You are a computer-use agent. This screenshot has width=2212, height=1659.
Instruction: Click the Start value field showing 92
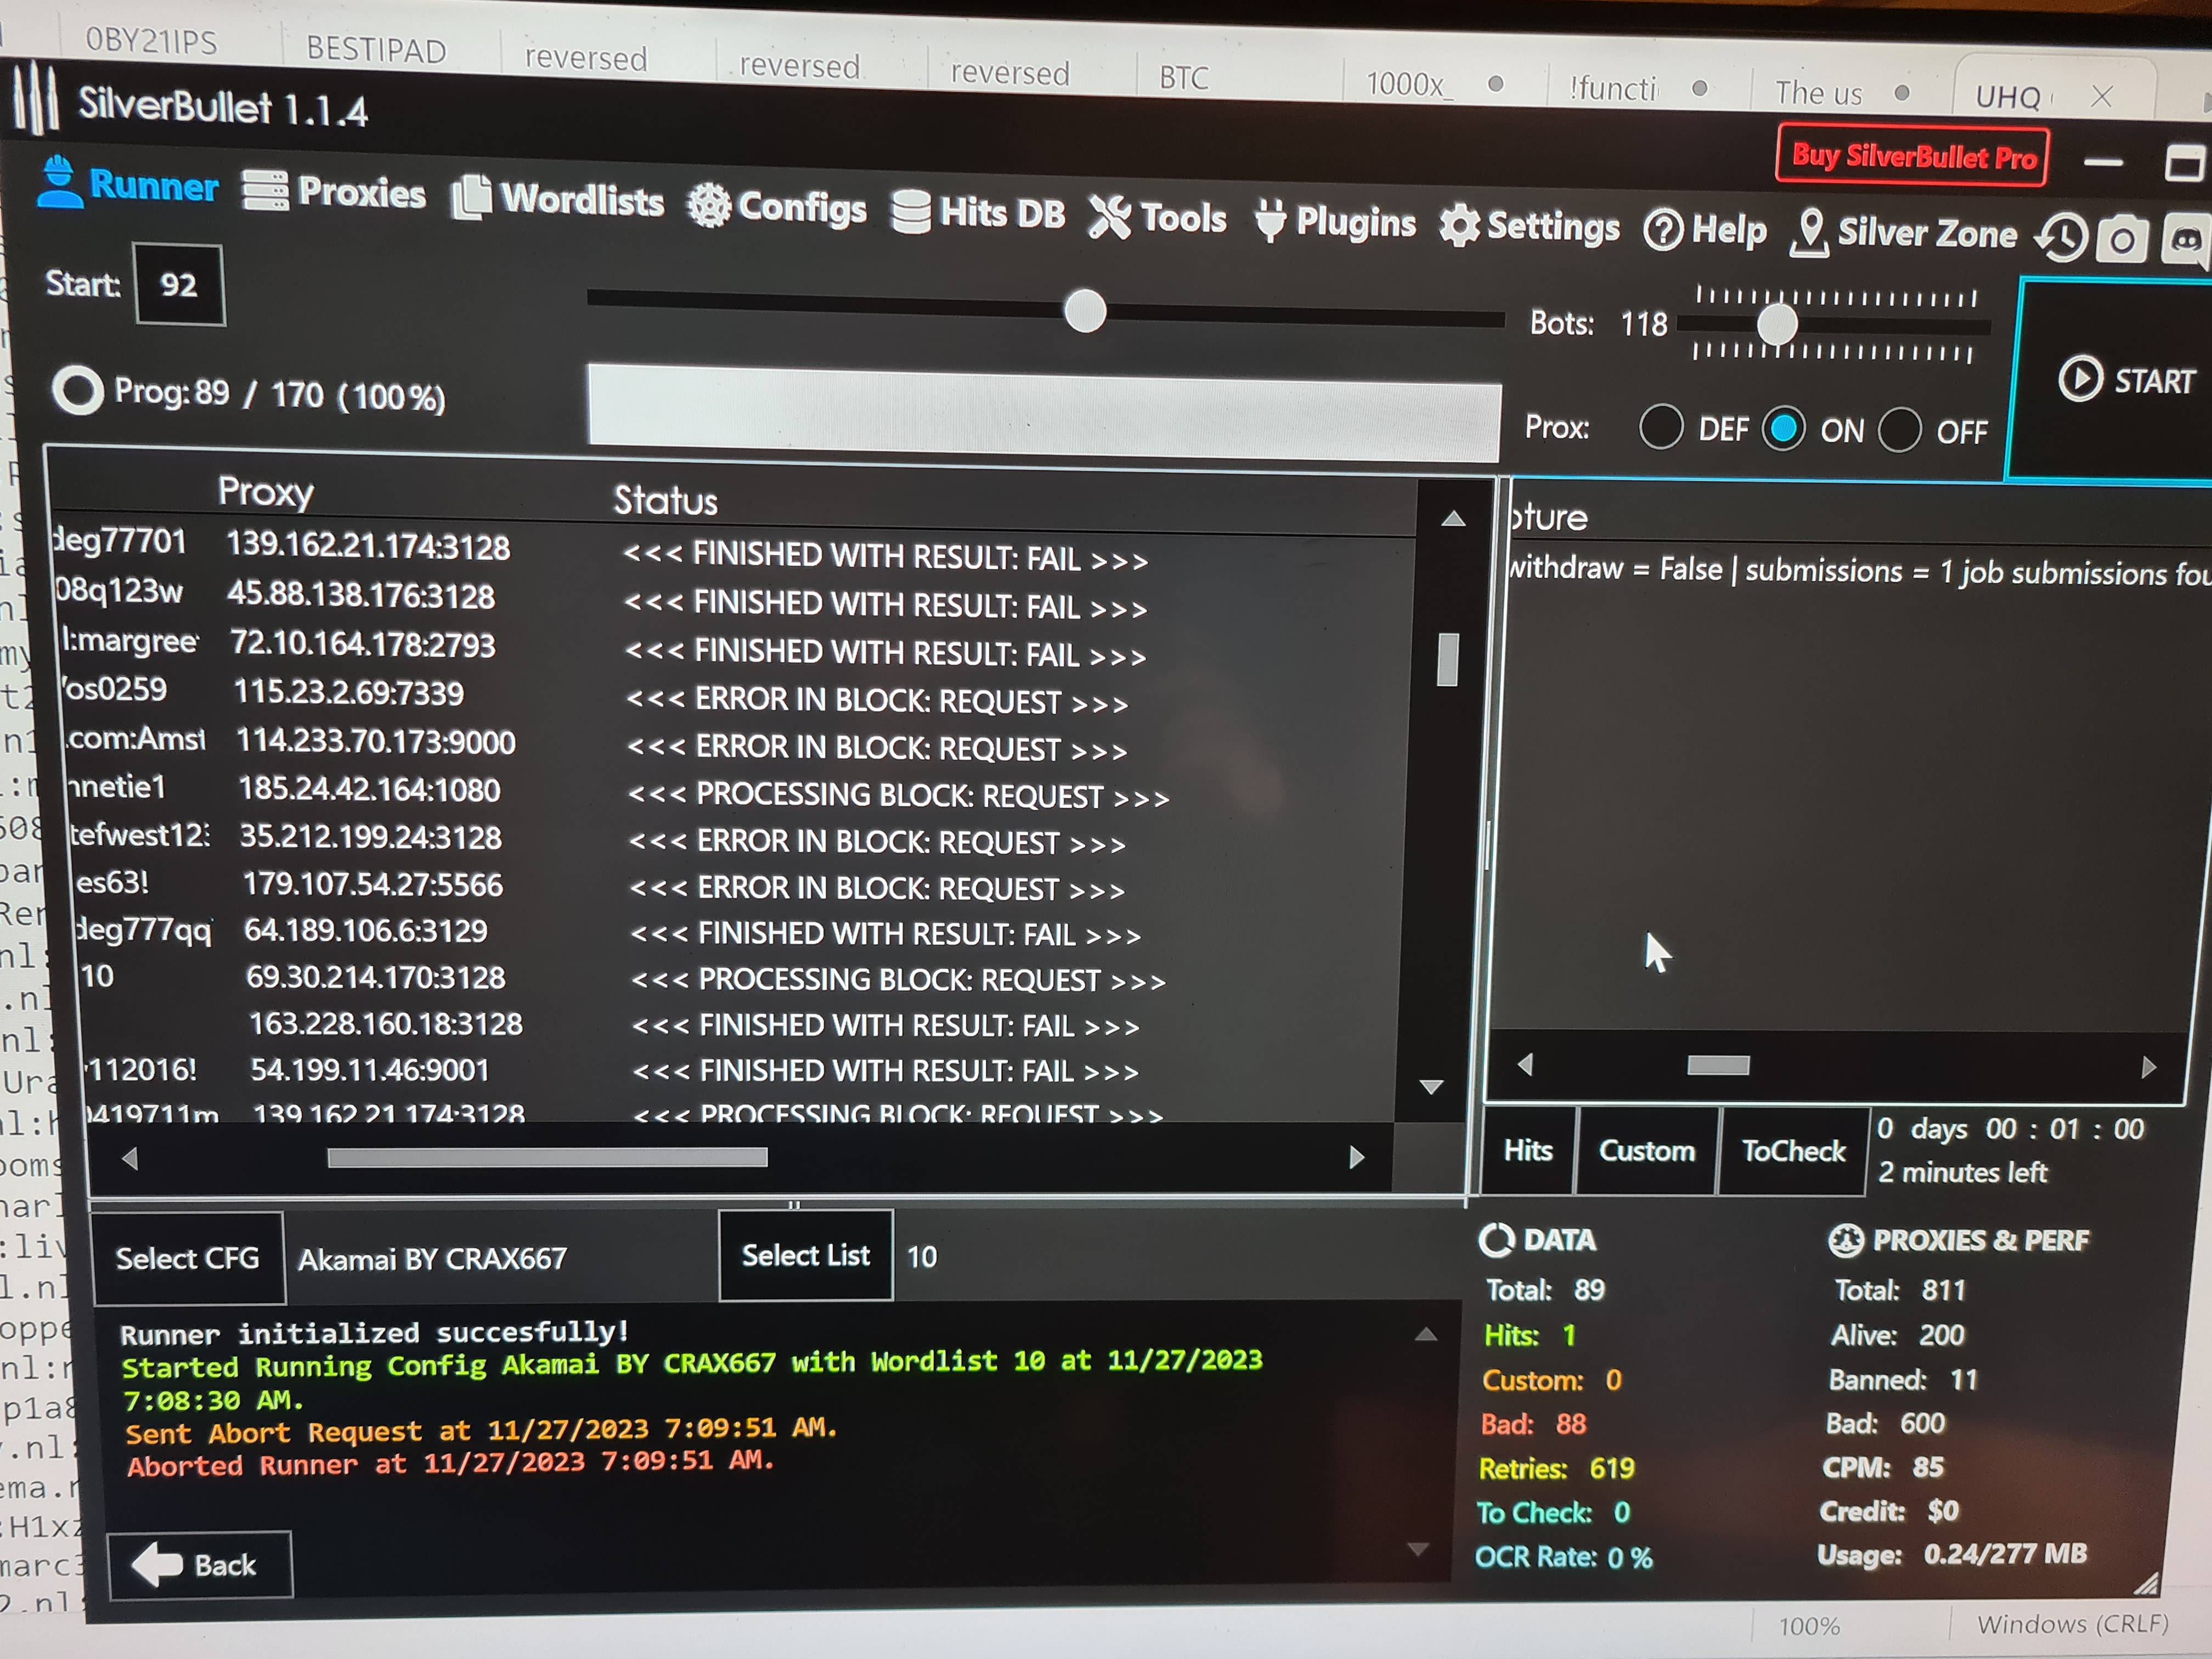[179, 285]
